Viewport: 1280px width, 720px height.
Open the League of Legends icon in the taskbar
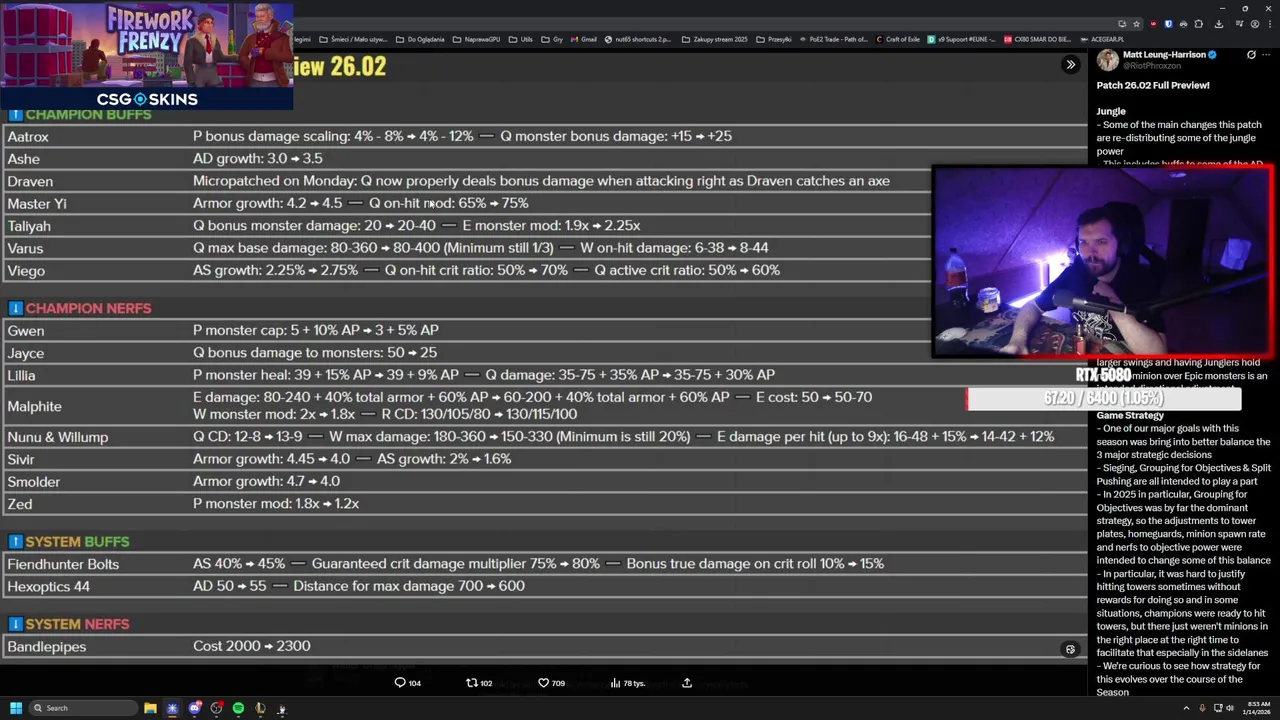260,708
